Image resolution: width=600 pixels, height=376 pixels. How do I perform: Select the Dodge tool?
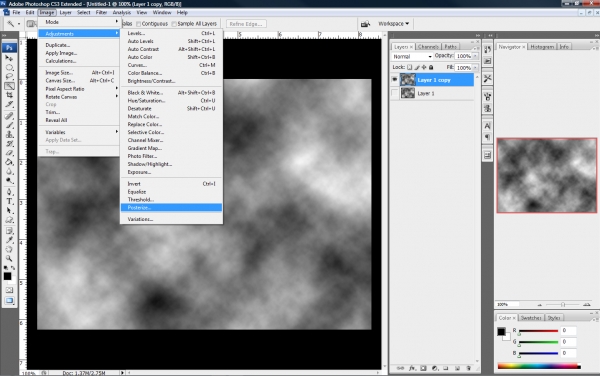pos(9,181)
